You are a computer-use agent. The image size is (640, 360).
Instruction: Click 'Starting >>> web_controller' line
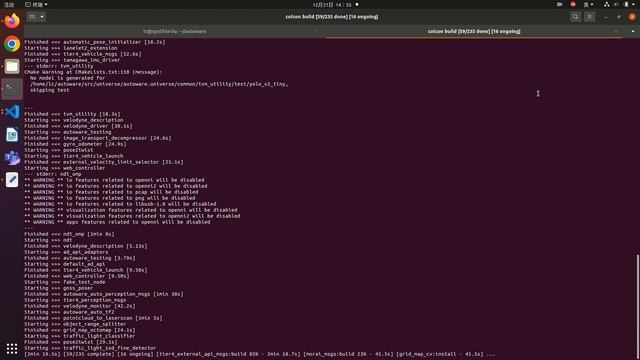click(x=64, y=168)
